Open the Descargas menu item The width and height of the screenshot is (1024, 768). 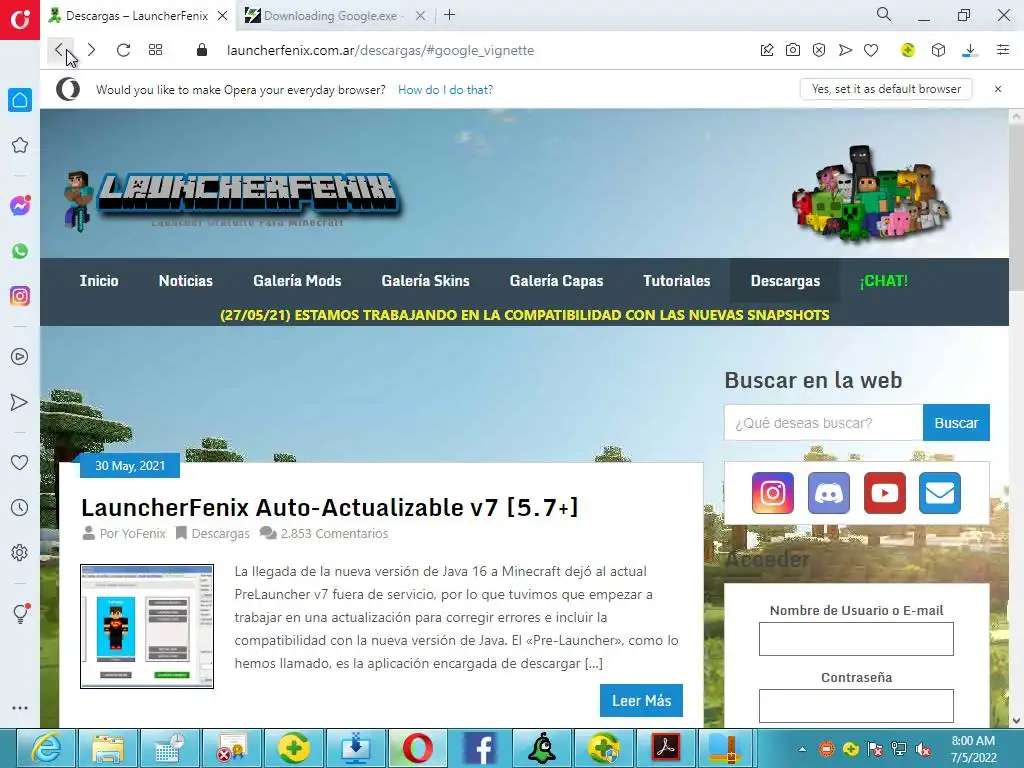pyautogui.click(x=785, y=281)
